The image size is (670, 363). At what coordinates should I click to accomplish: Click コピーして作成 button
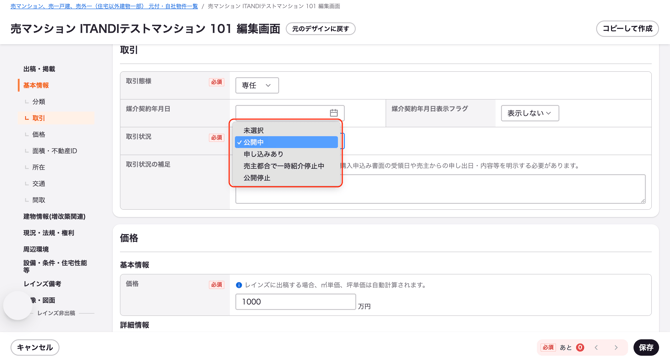(x=627, y=29)
